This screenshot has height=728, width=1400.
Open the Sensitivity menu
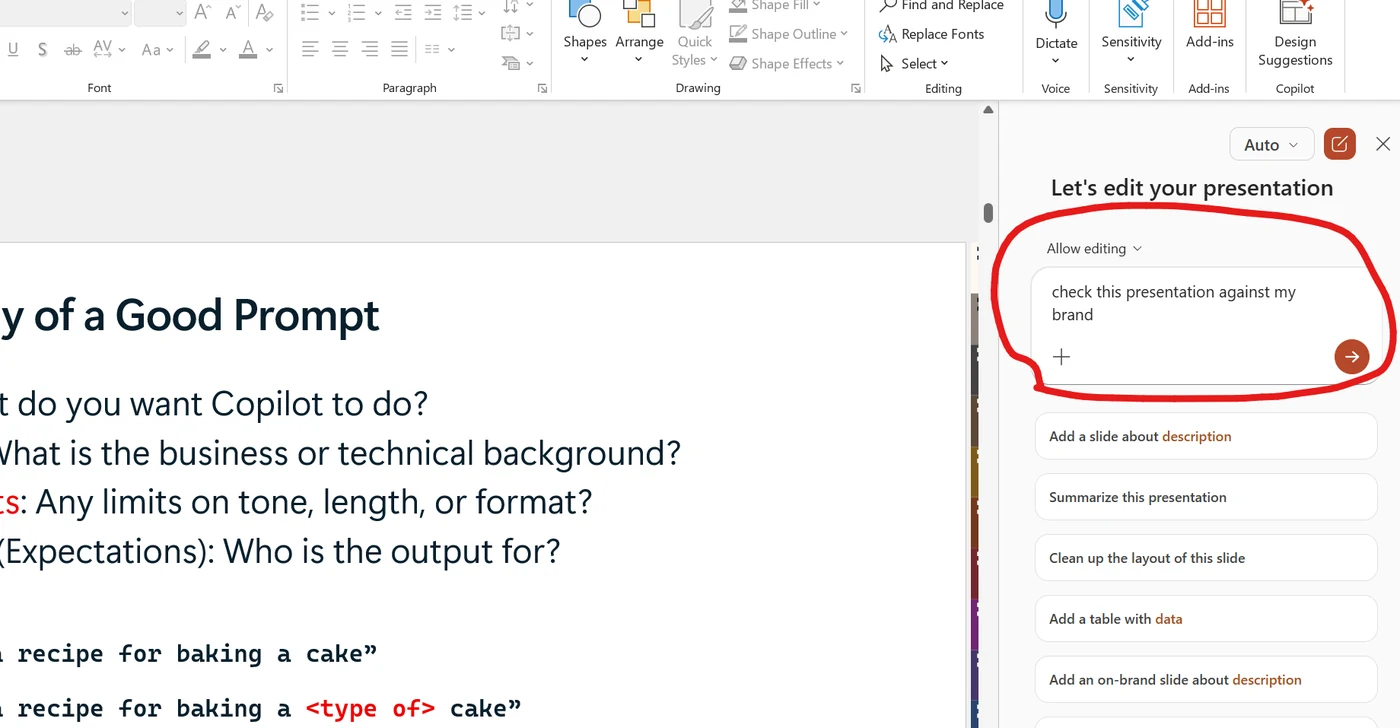tap(1131, 33)
